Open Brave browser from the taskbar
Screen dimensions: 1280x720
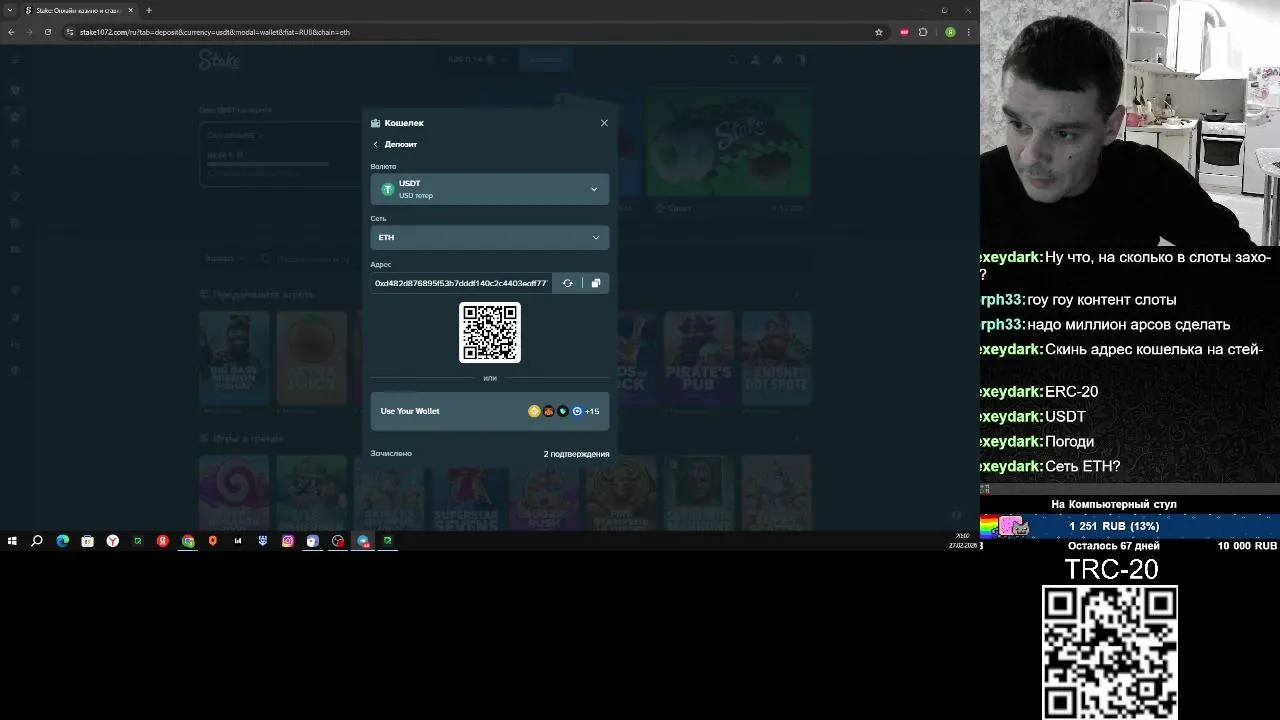point(213,541)
